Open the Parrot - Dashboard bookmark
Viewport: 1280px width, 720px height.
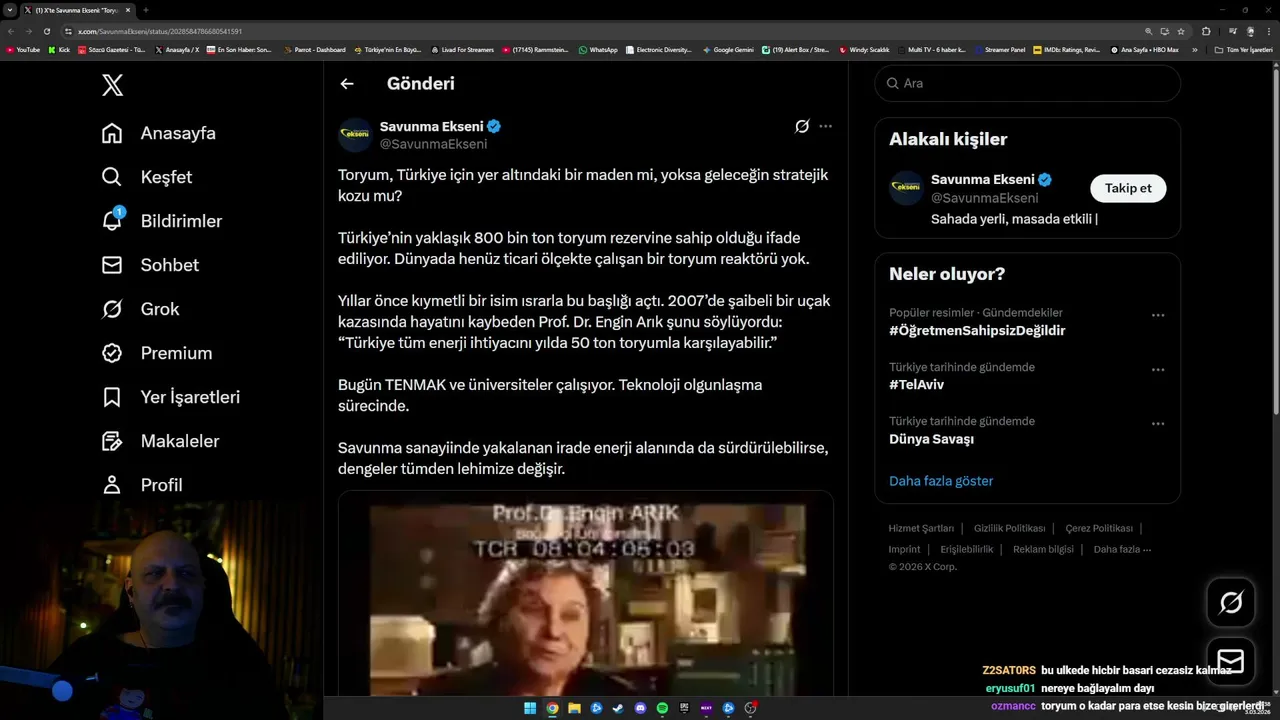pyautogui.click(x=315, y=50)
